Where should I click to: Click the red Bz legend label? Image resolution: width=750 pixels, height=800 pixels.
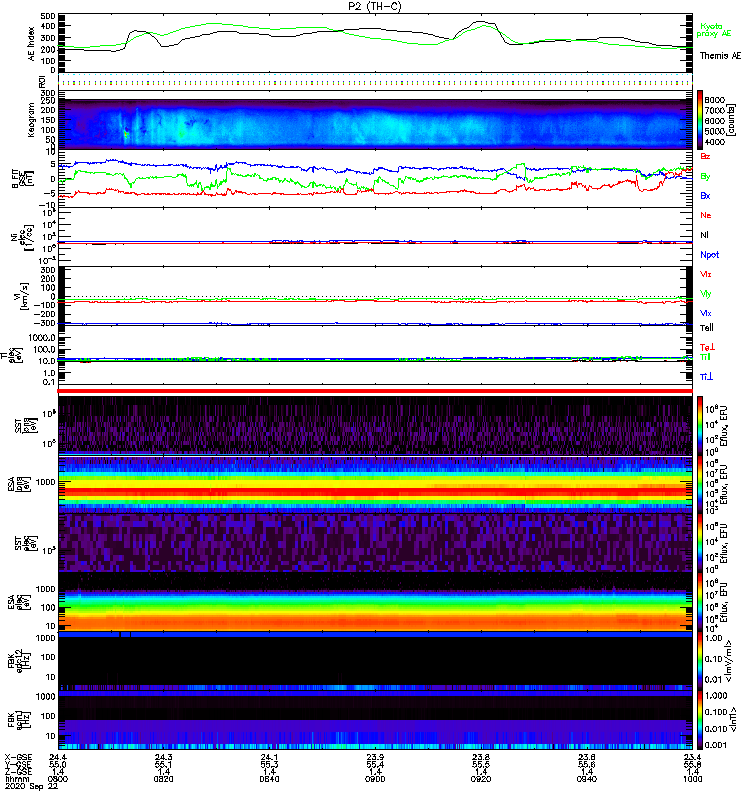tap(705, 157)
